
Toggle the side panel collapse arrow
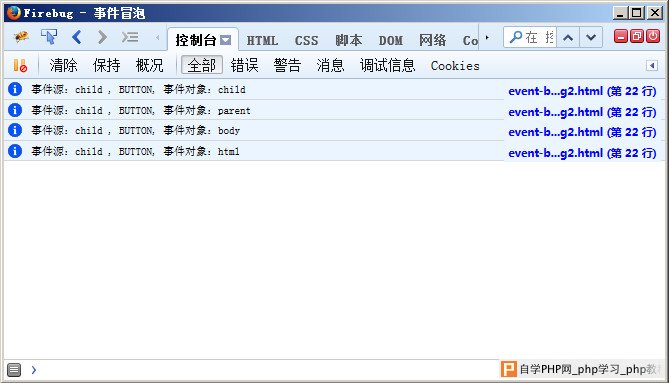652,65
